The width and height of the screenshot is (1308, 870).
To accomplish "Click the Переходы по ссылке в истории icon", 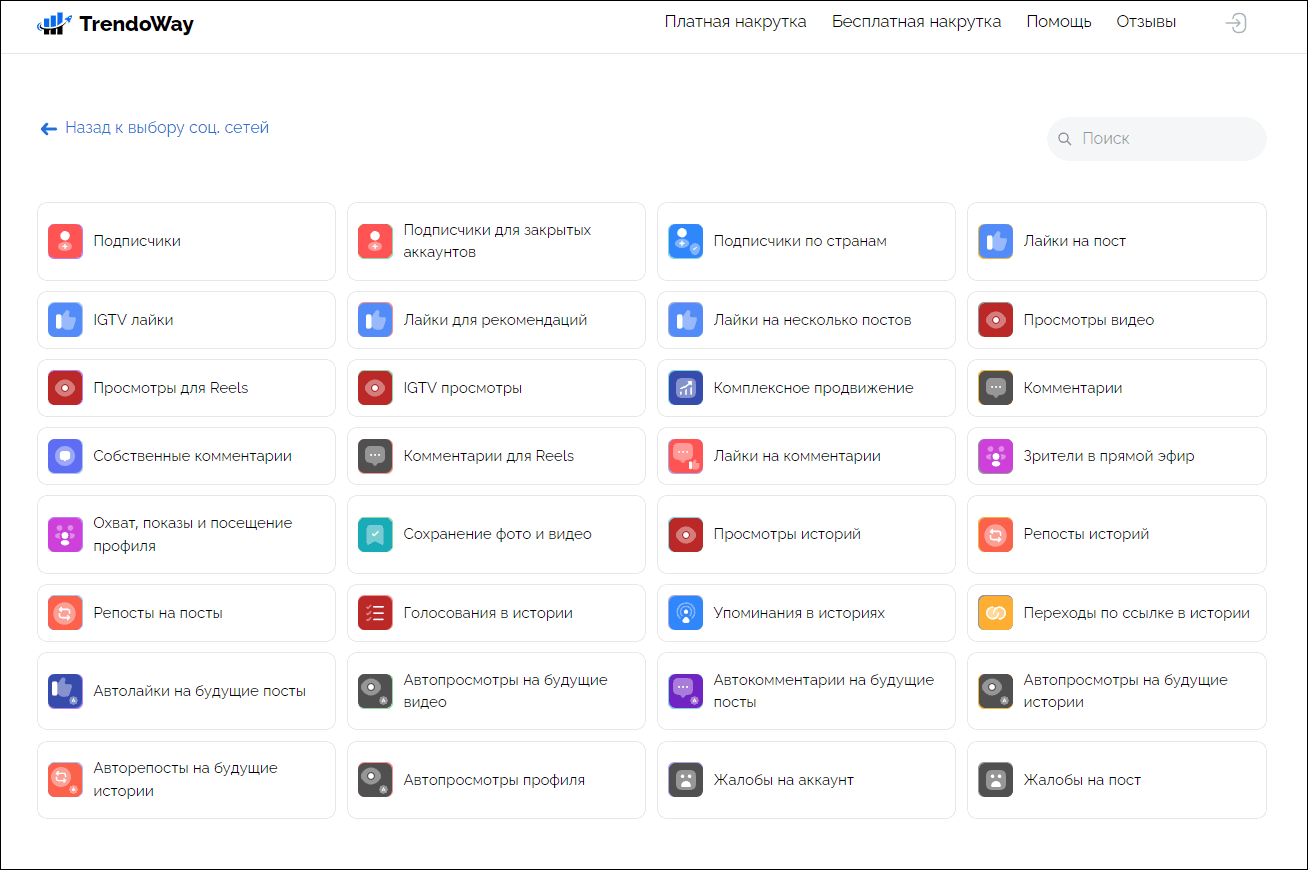I will 995,613.
